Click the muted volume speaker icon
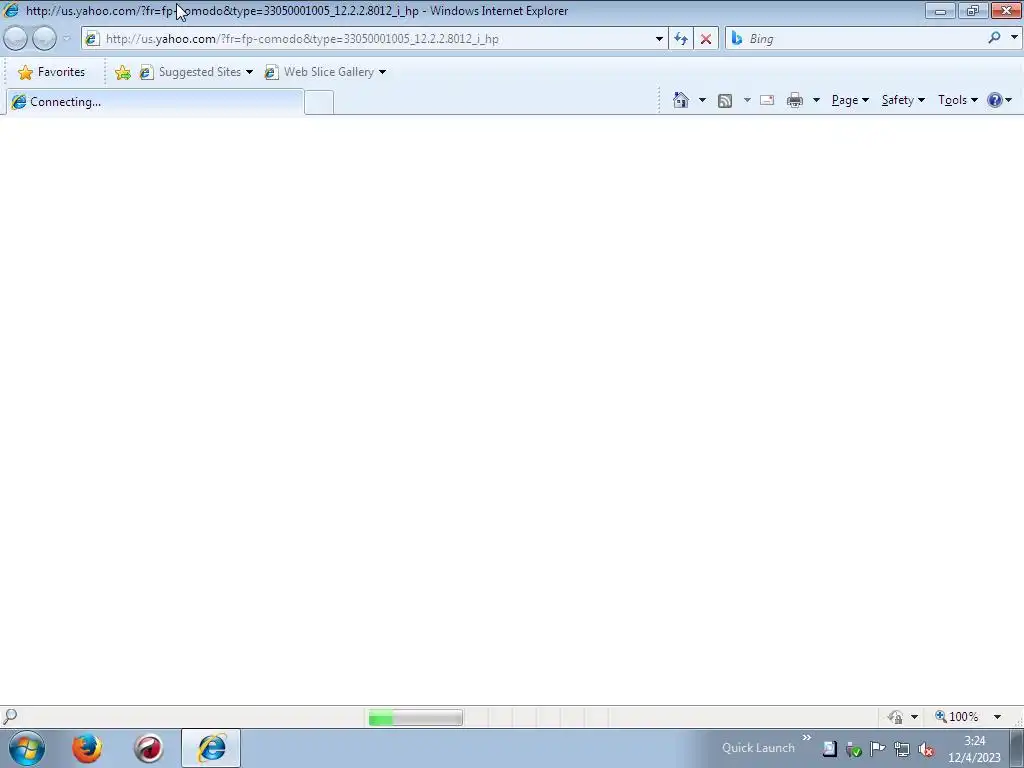This screenshot has width=1024, height=768. click(x=925, y=749)
